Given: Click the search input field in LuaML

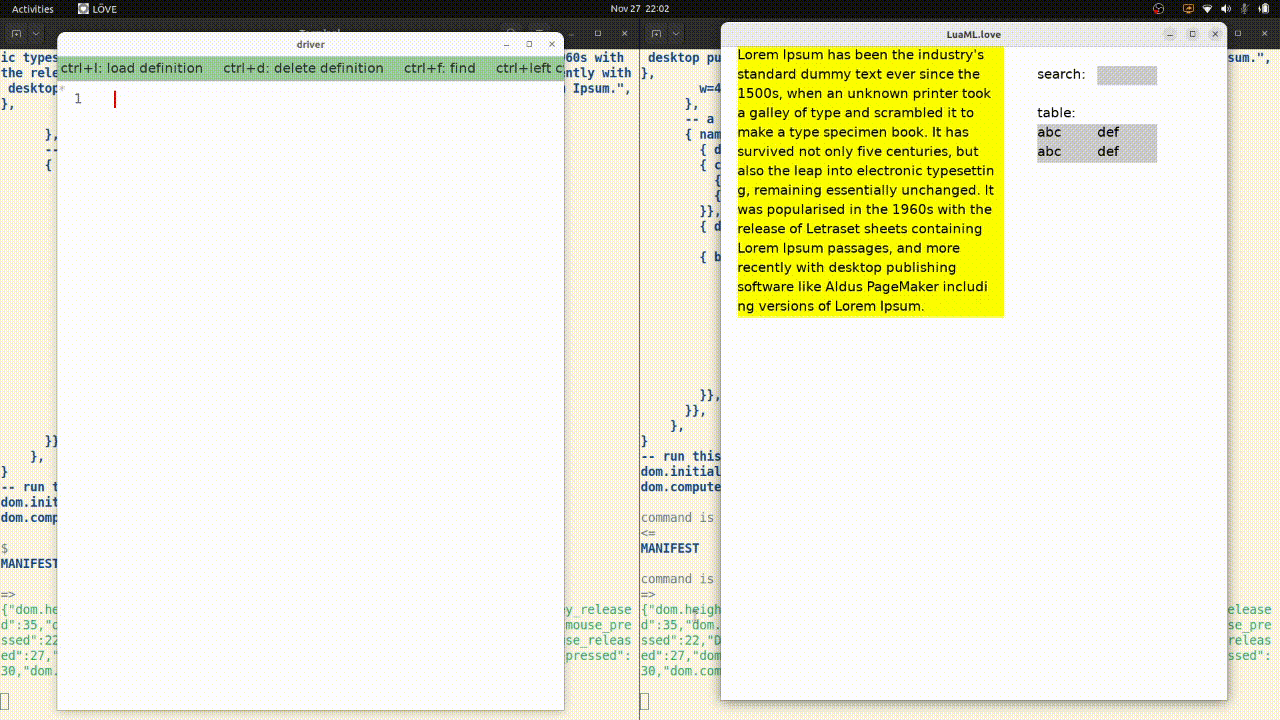Looking at the screenshot, I should (1126, 75).
